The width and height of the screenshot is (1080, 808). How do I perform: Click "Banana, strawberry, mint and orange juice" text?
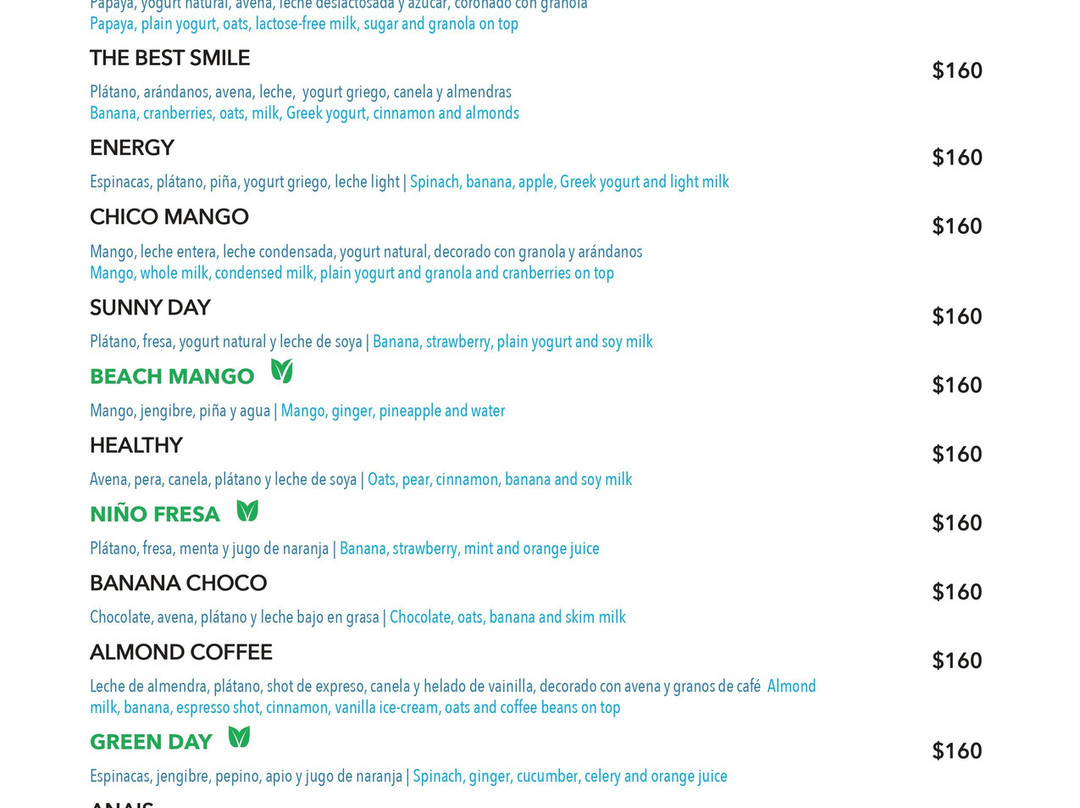pos(469,549)
